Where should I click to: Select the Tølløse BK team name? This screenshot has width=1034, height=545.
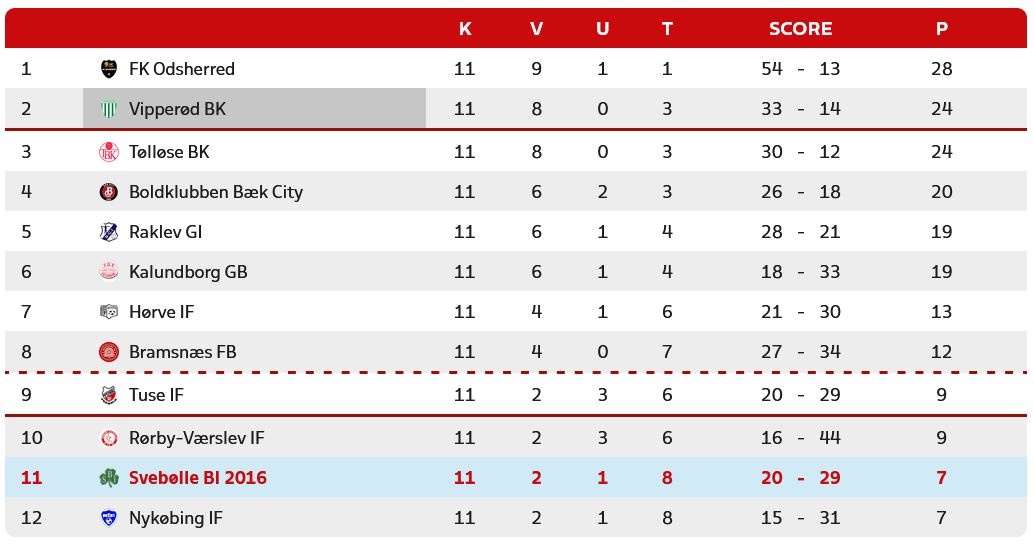tap(169, 152)
